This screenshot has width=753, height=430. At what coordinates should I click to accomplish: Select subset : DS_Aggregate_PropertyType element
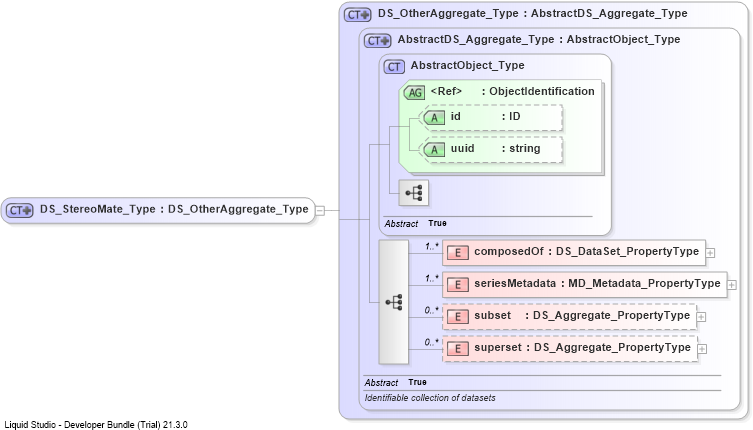pos(569,316)
